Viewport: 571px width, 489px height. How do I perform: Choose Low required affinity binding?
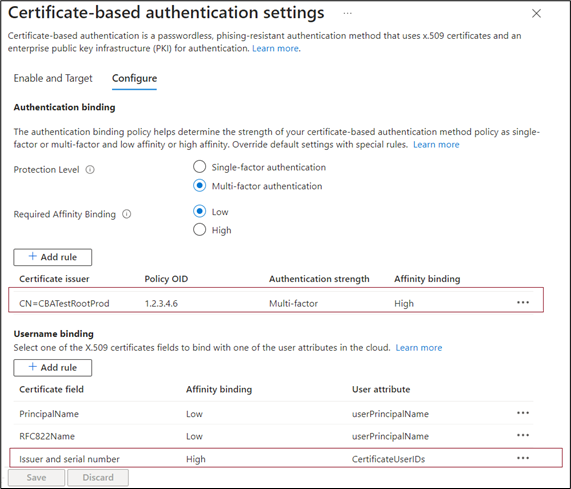[200, 211]
